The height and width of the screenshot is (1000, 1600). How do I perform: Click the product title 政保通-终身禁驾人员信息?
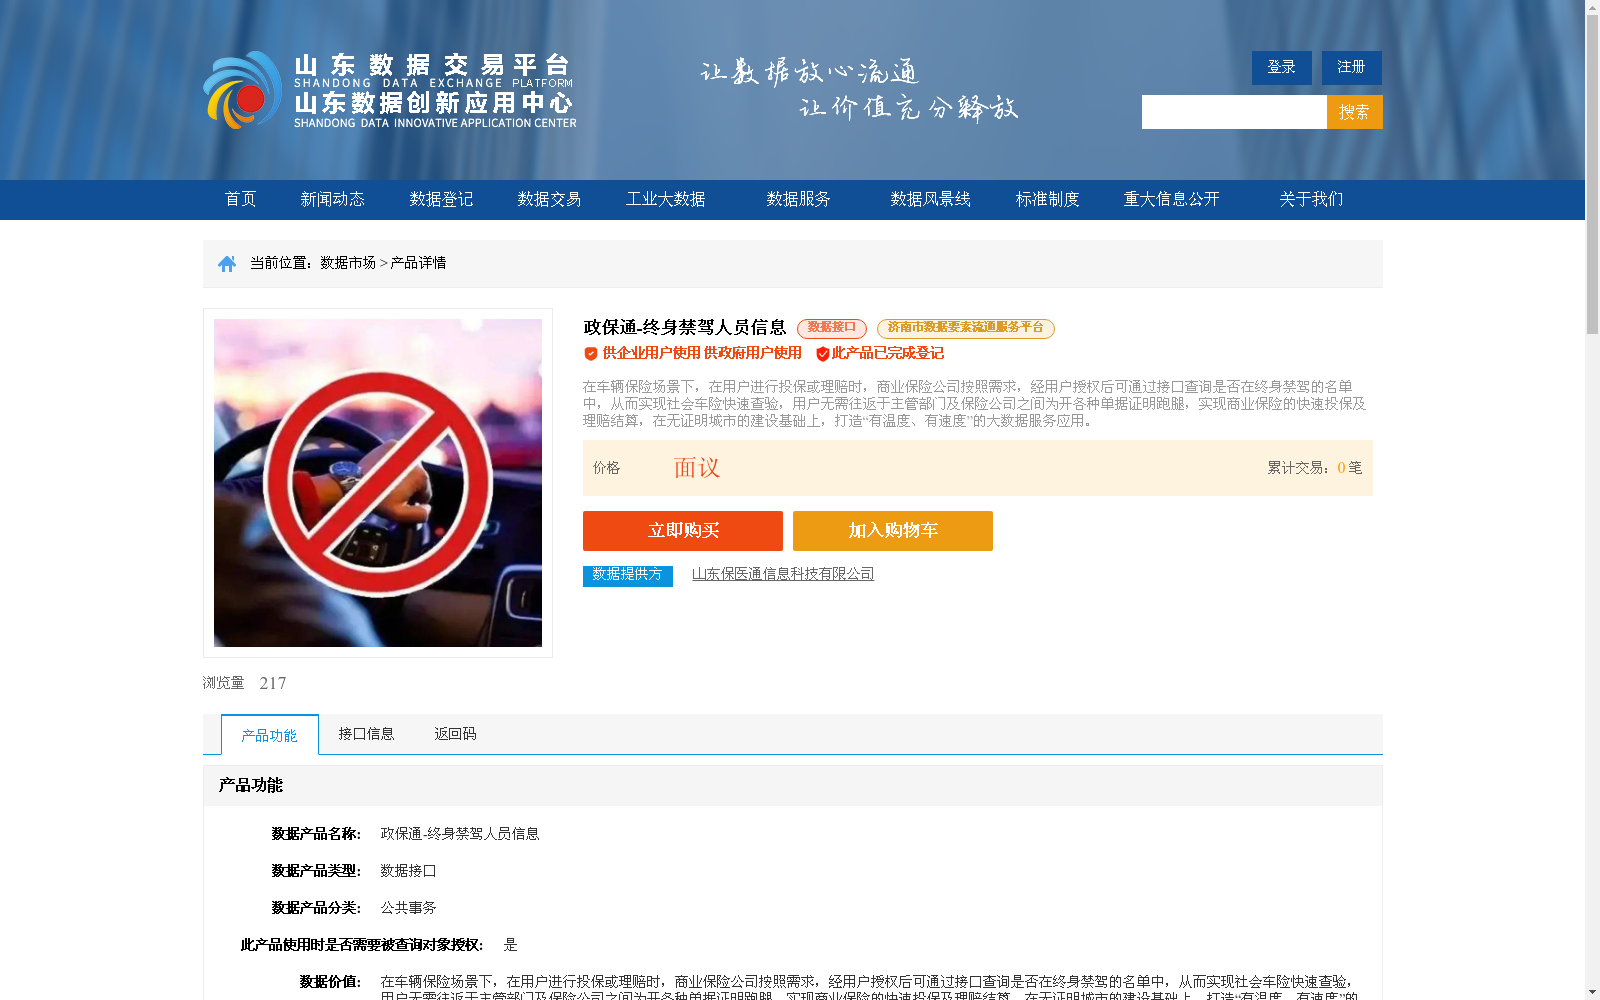(x=685, y=328)
